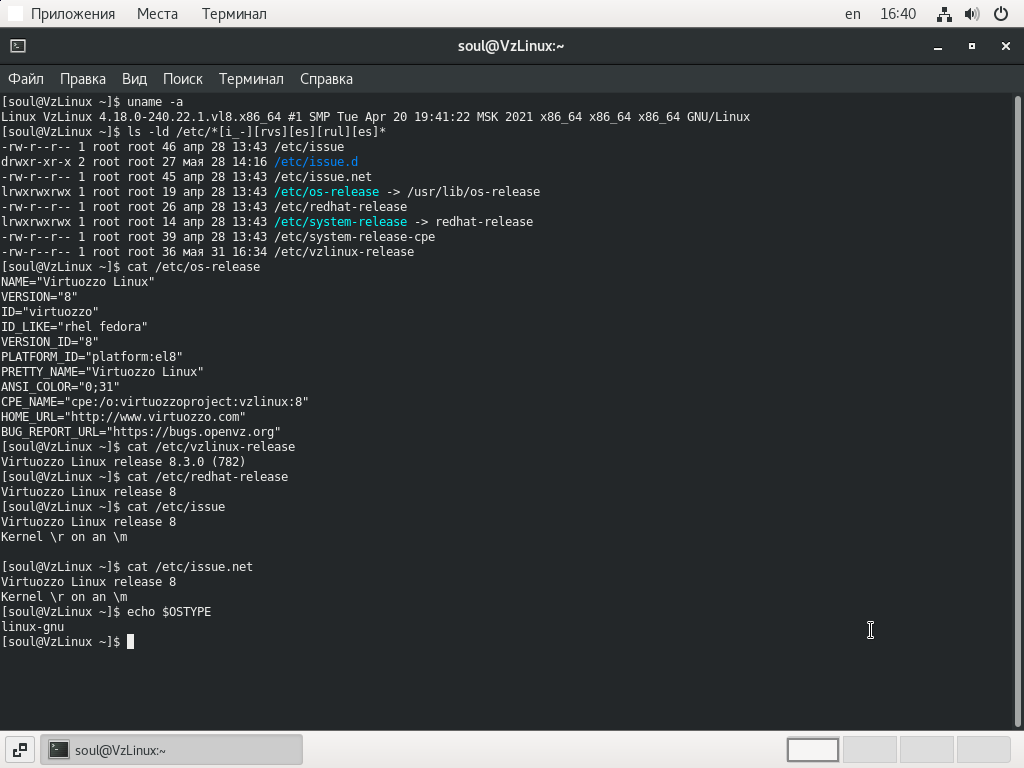Click Virtuozzo Linux release 8.3.0 (782) line
The width and height of the screenshot is (1024, 768).
[123, 462]
